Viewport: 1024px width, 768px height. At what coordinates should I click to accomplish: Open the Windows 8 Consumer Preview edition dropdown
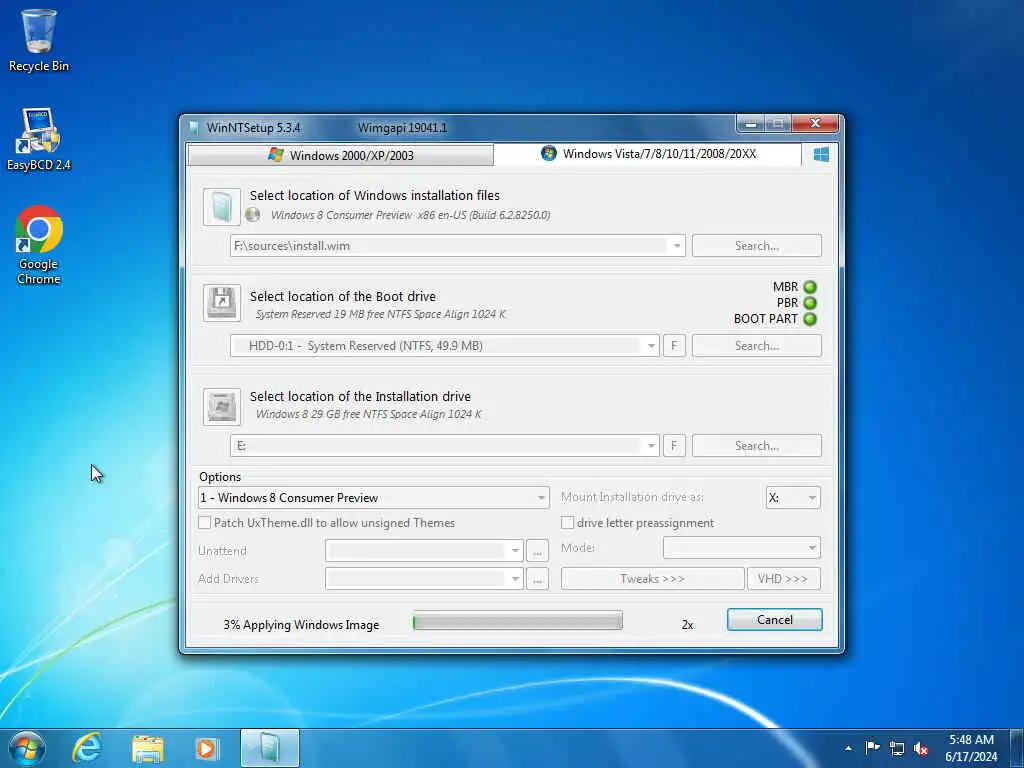[x=541, y=498]
